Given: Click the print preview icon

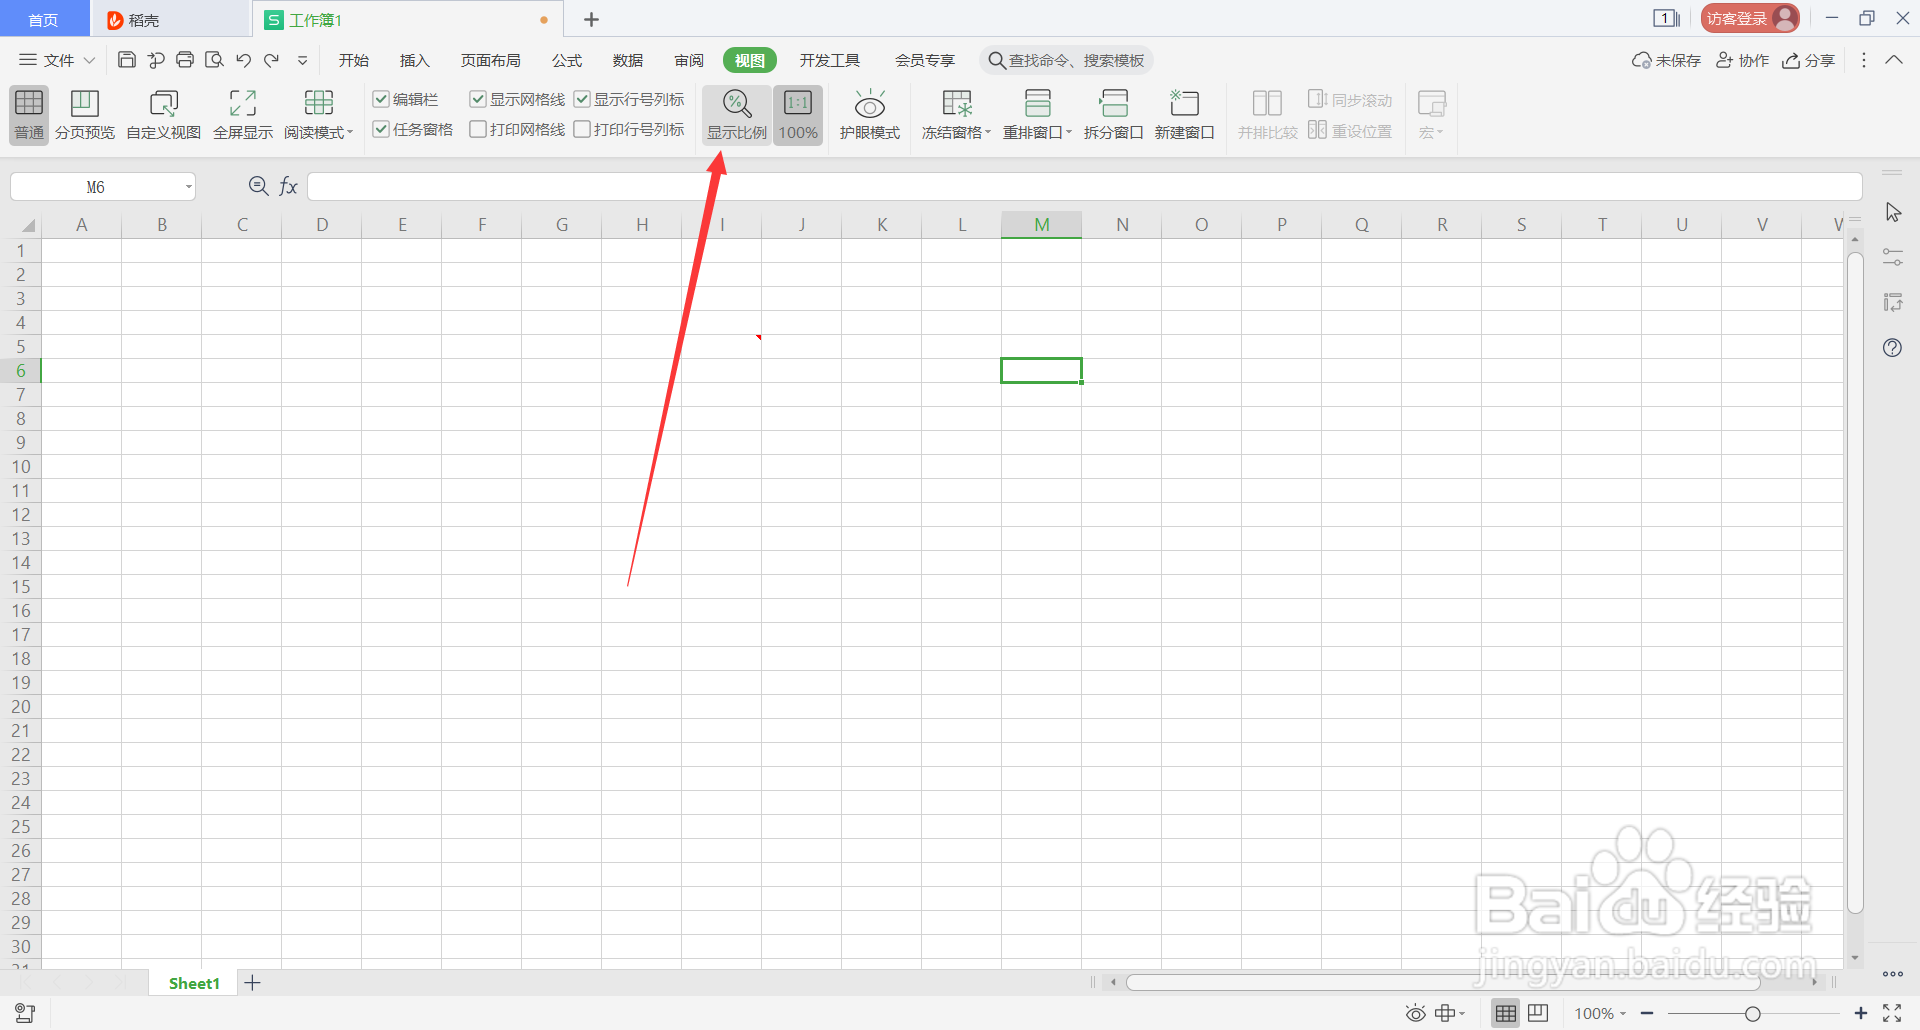Looking at the screenshot, I should (214, 60).
